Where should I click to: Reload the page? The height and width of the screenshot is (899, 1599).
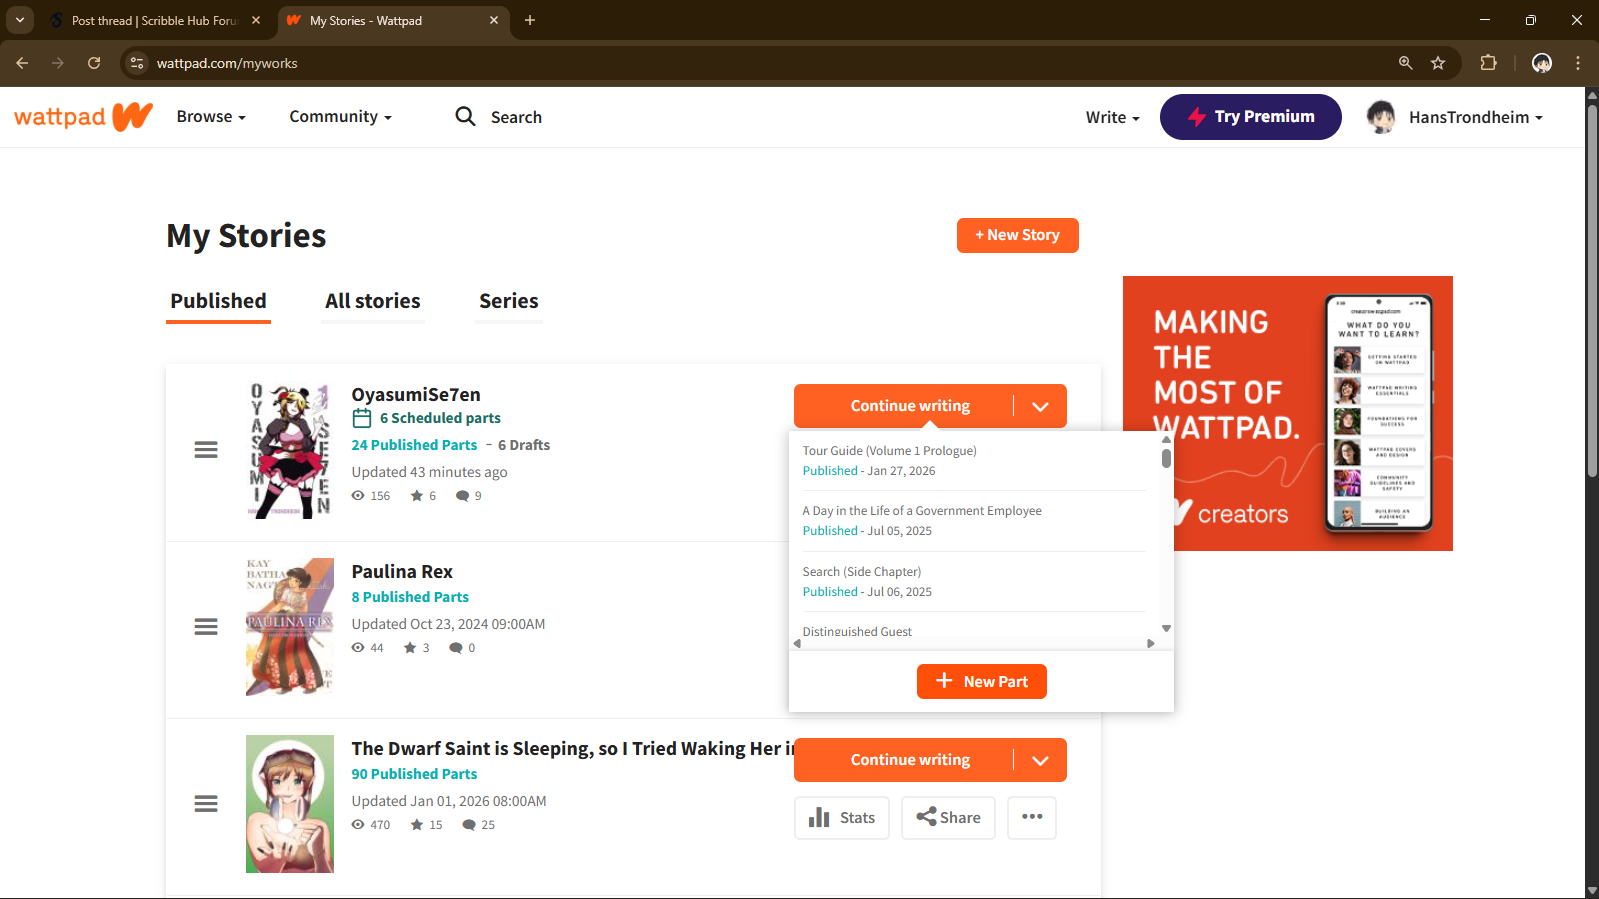point(94,63)
